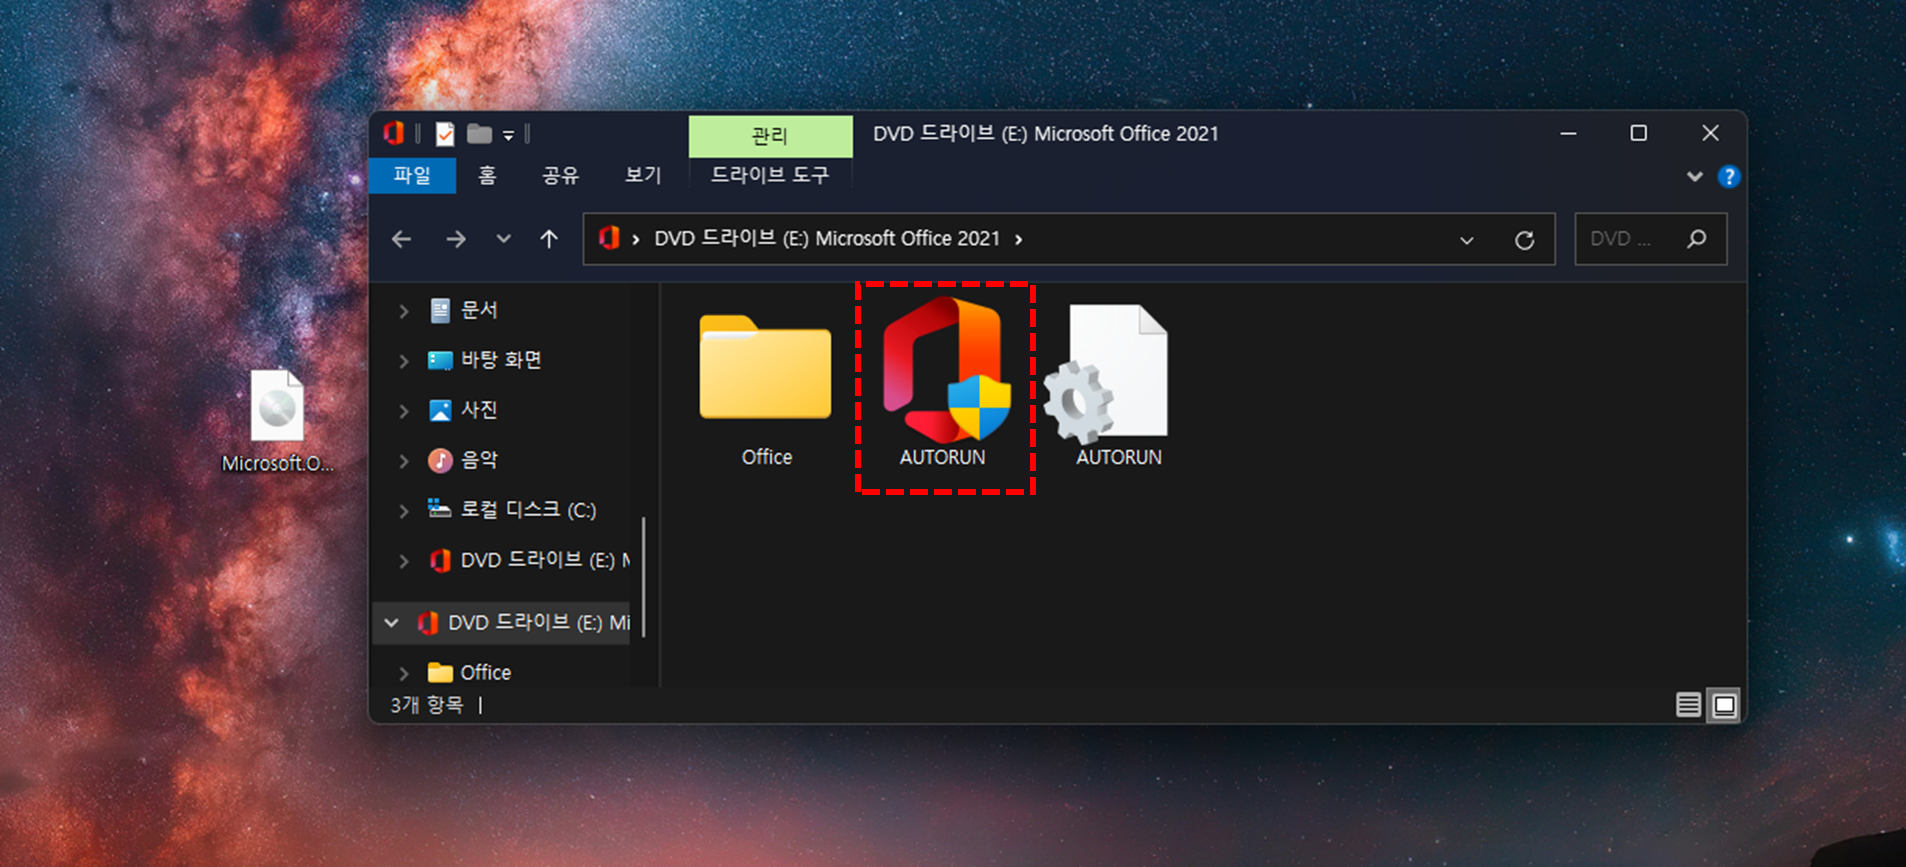Viewport: 1906px width, 867px height.
Task: Click the New folder quick access icon
Action: [480, 133]
